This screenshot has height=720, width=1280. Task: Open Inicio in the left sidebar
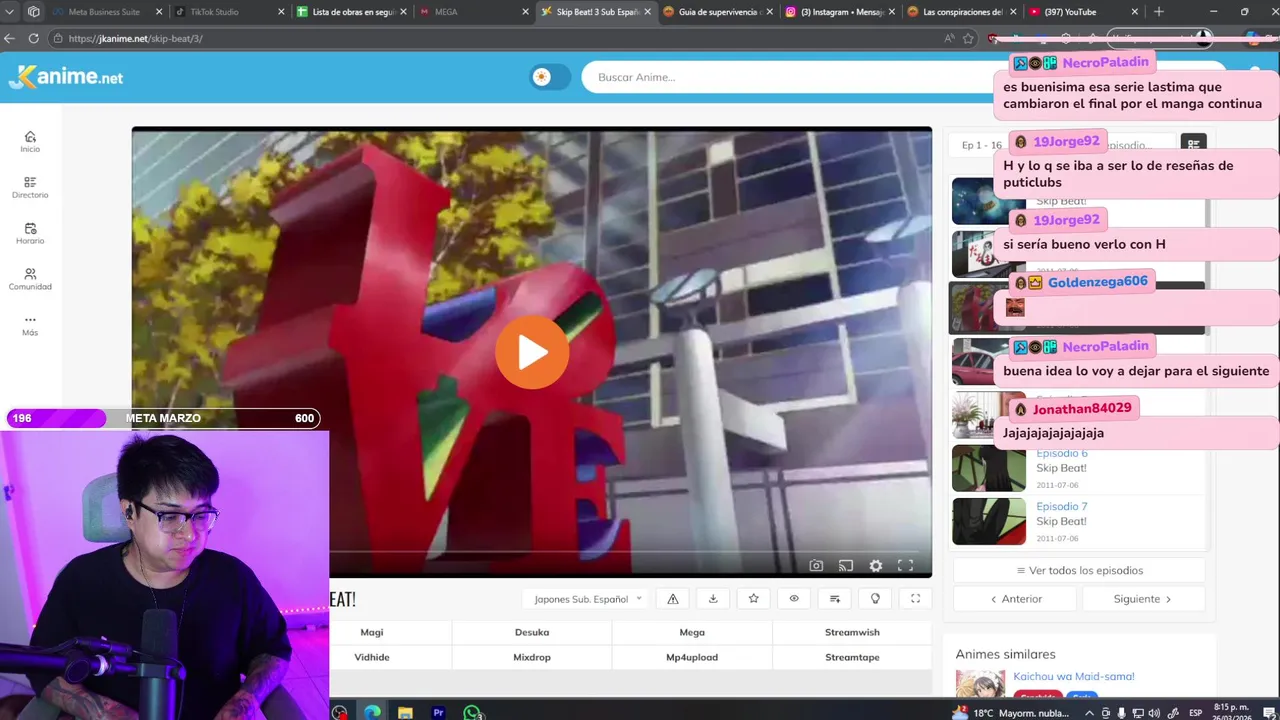(x=30, y=142)
